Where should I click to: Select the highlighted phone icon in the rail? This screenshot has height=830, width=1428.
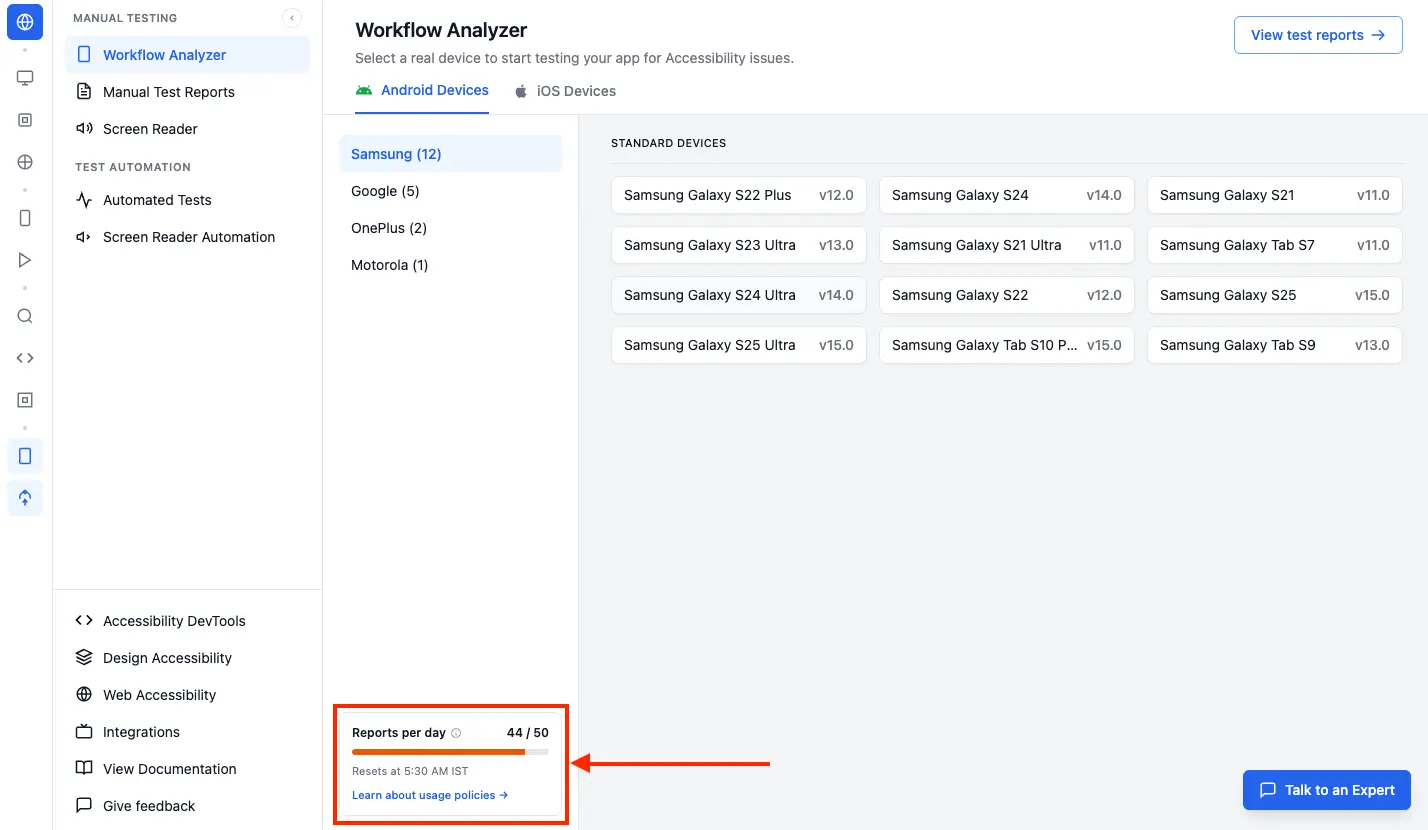tap(25, 456)
